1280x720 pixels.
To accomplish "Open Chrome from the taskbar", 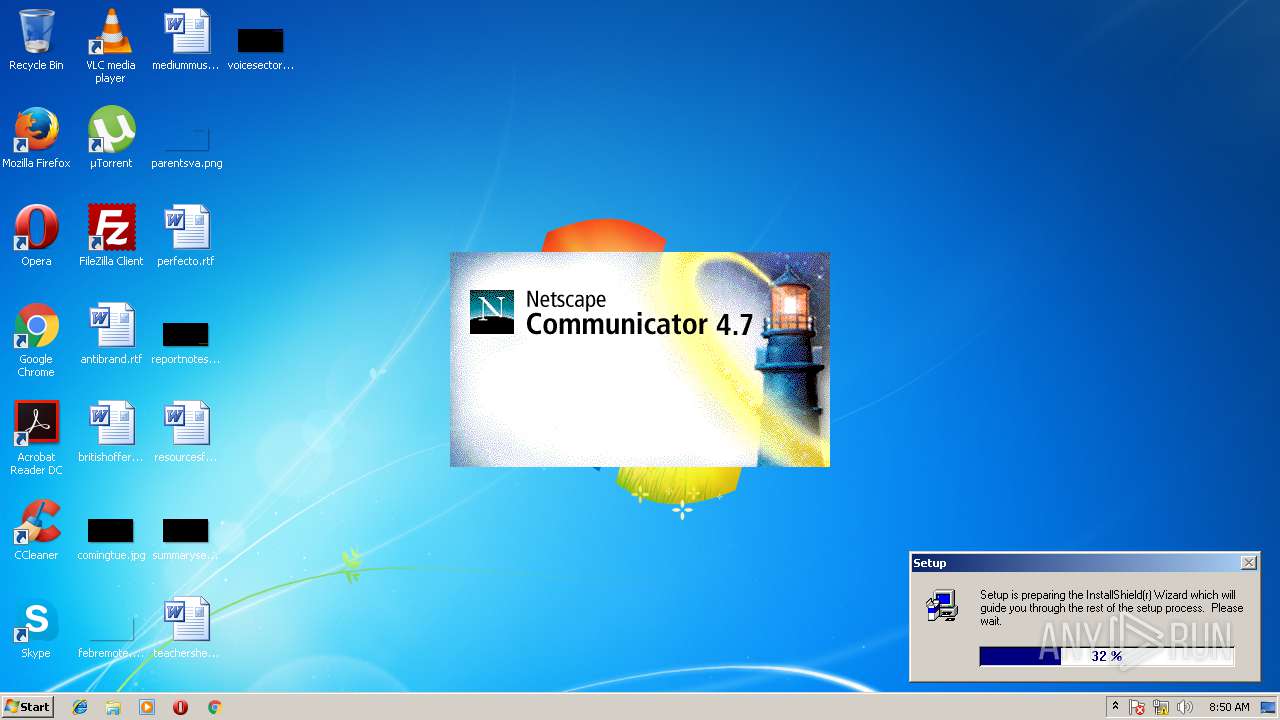I will 214,707.
